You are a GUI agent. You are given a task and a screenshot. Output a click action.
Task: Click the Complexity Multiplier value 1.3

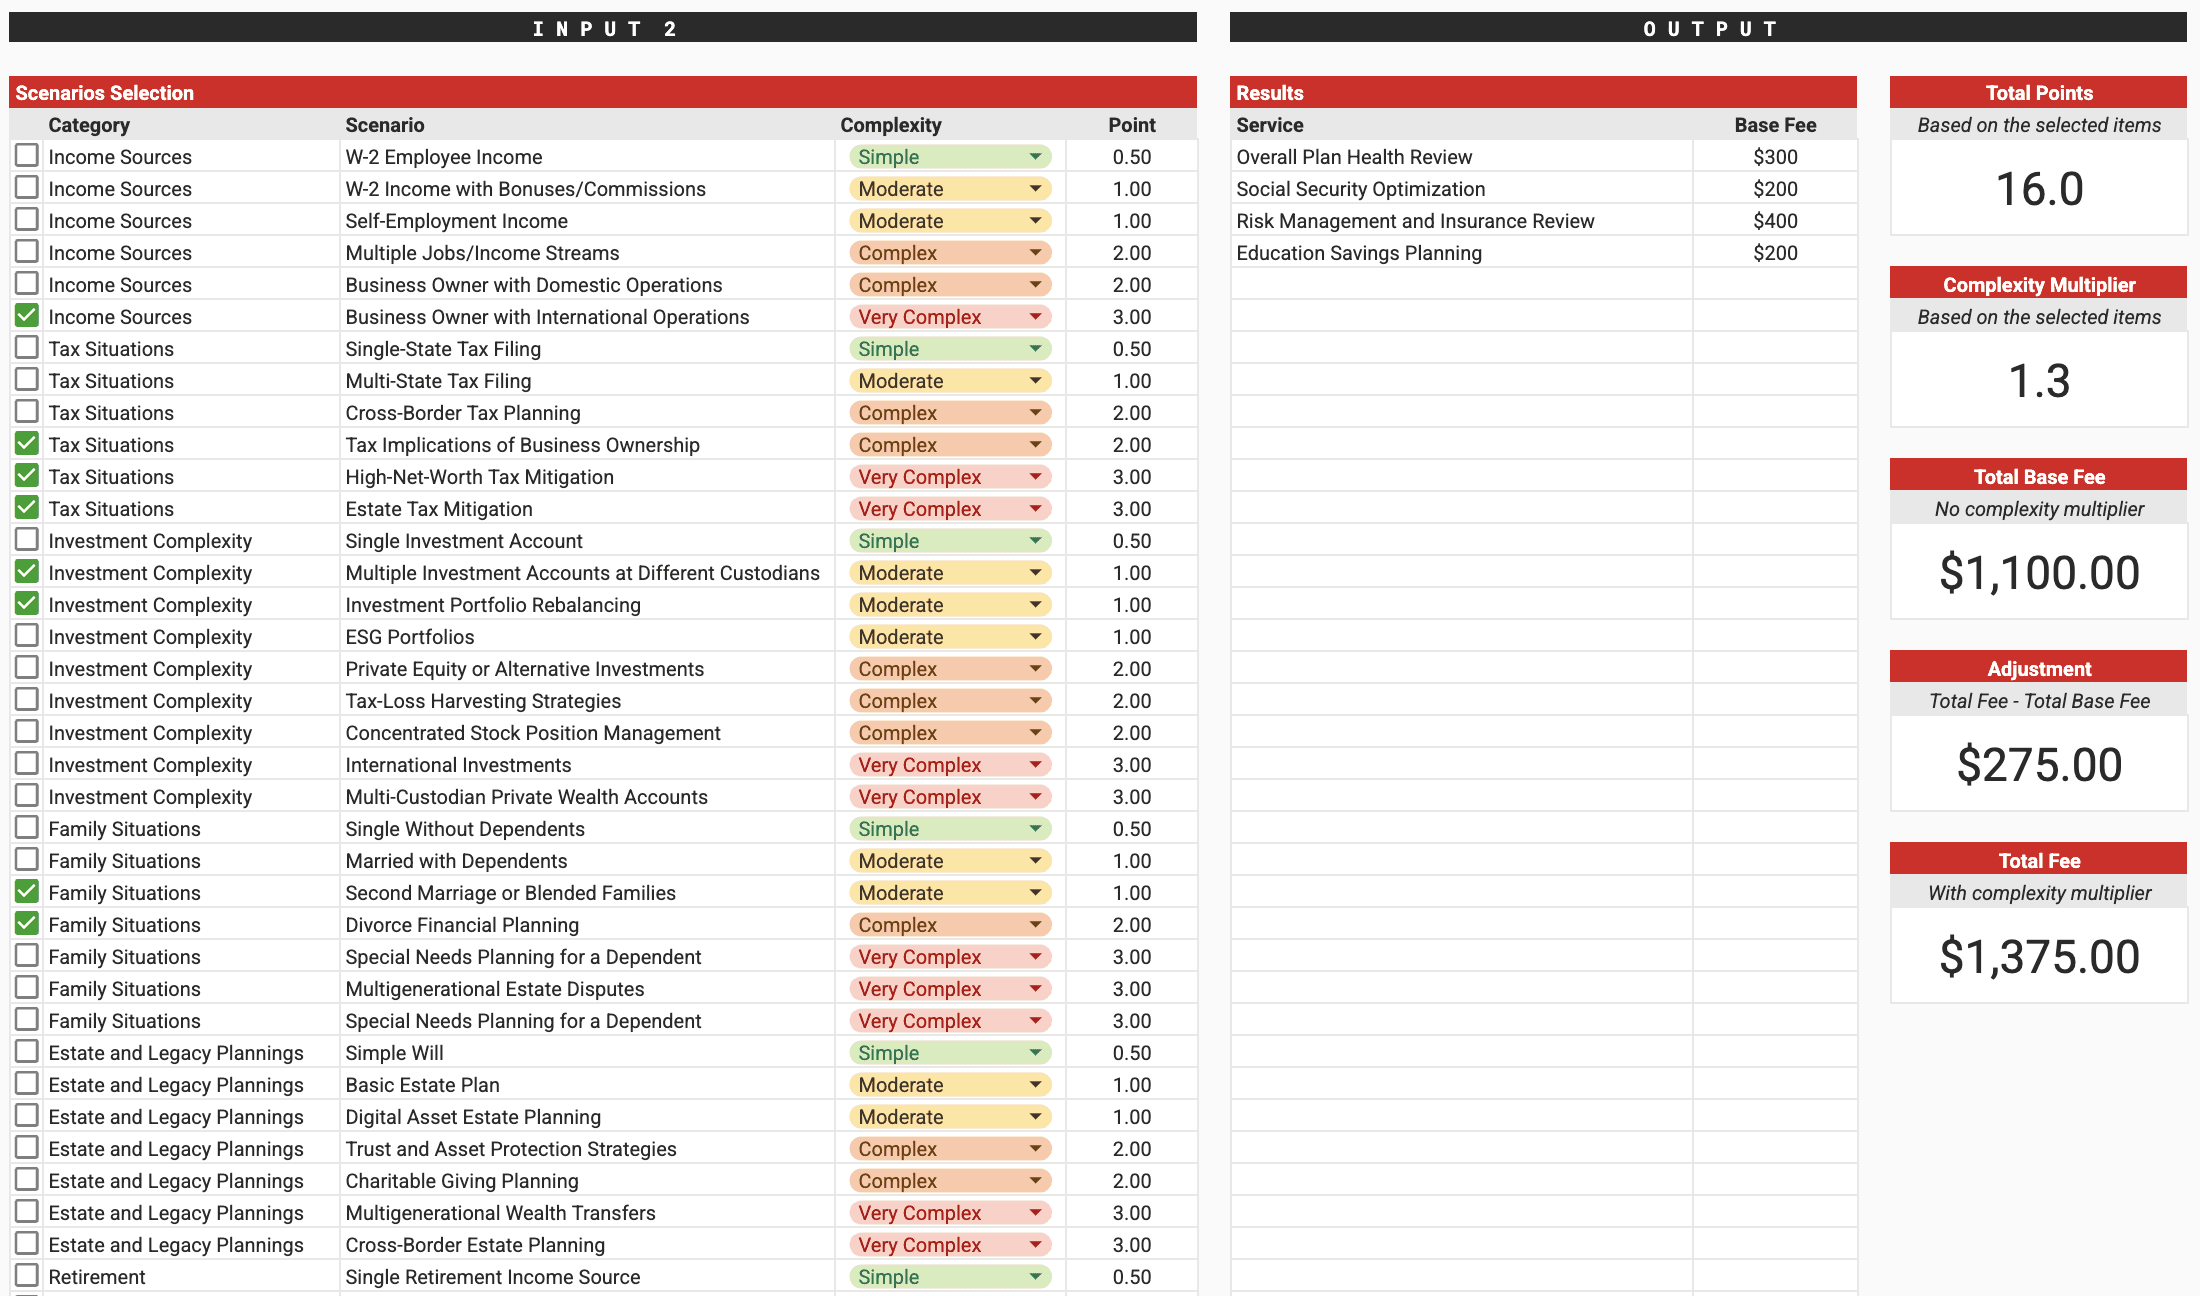[x=2038, y=381]
